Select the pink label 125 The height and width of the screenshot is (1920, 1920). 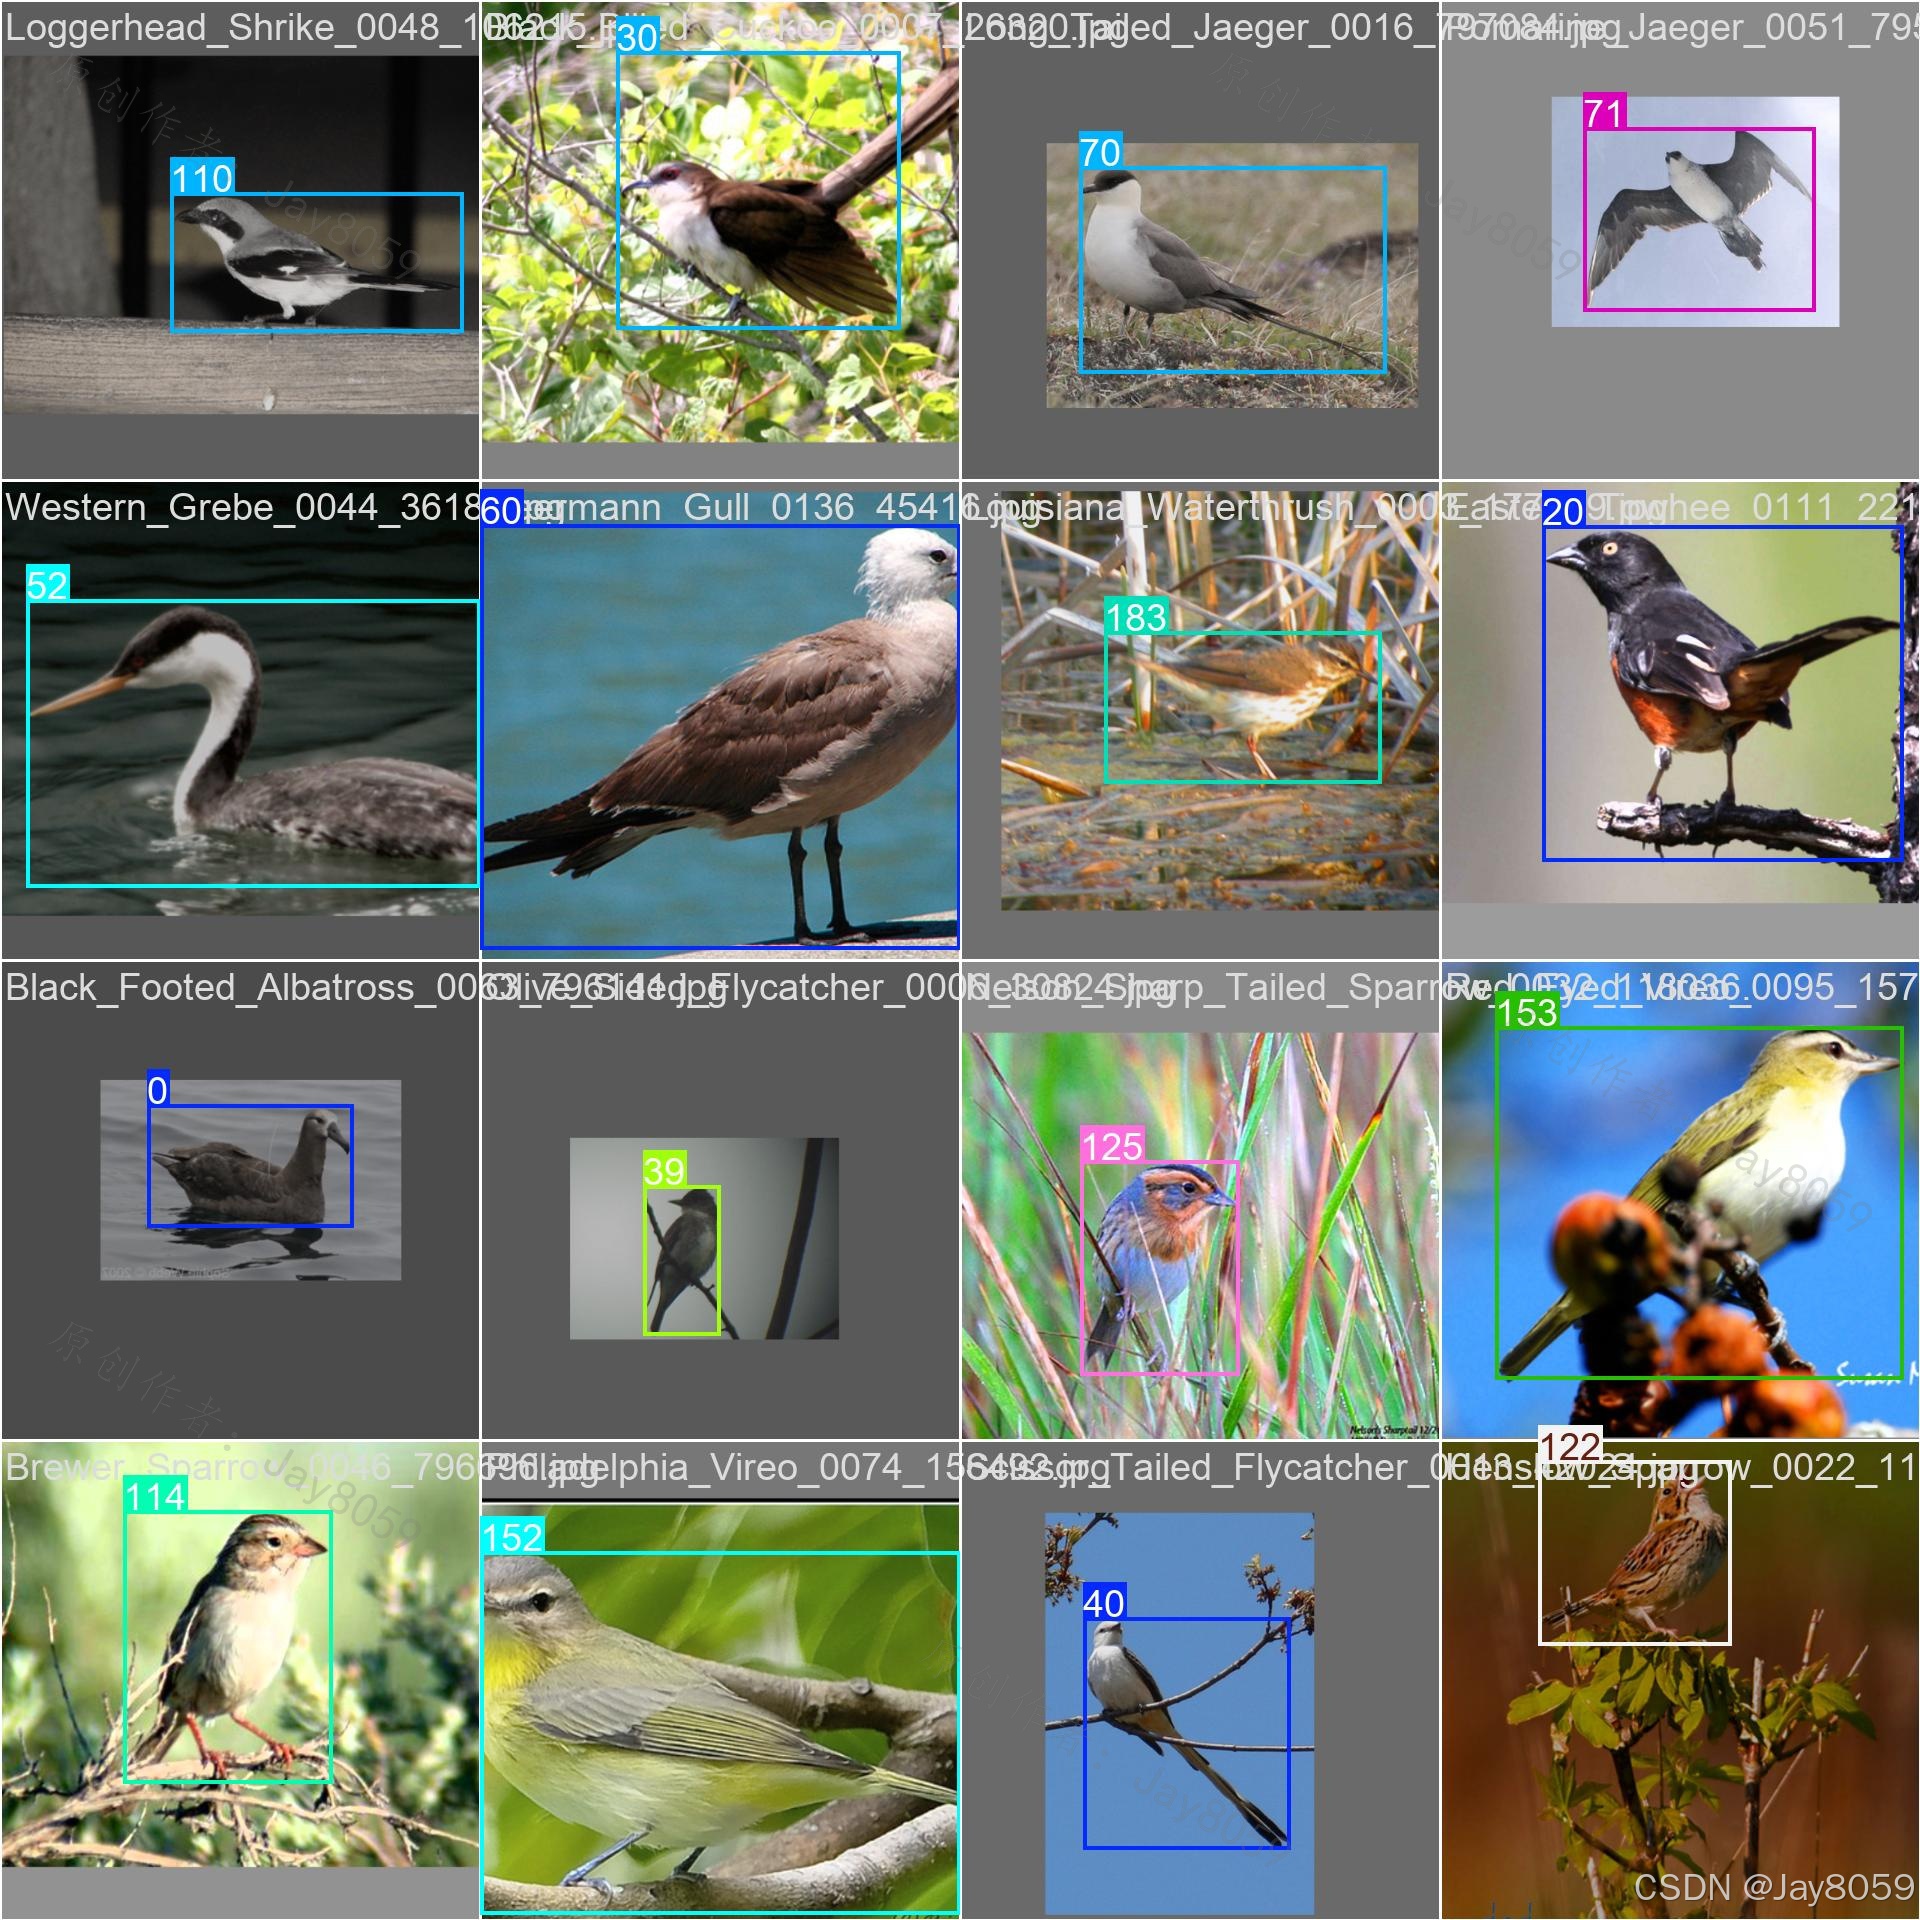pyautogui.click(x=1112, y=1146)
